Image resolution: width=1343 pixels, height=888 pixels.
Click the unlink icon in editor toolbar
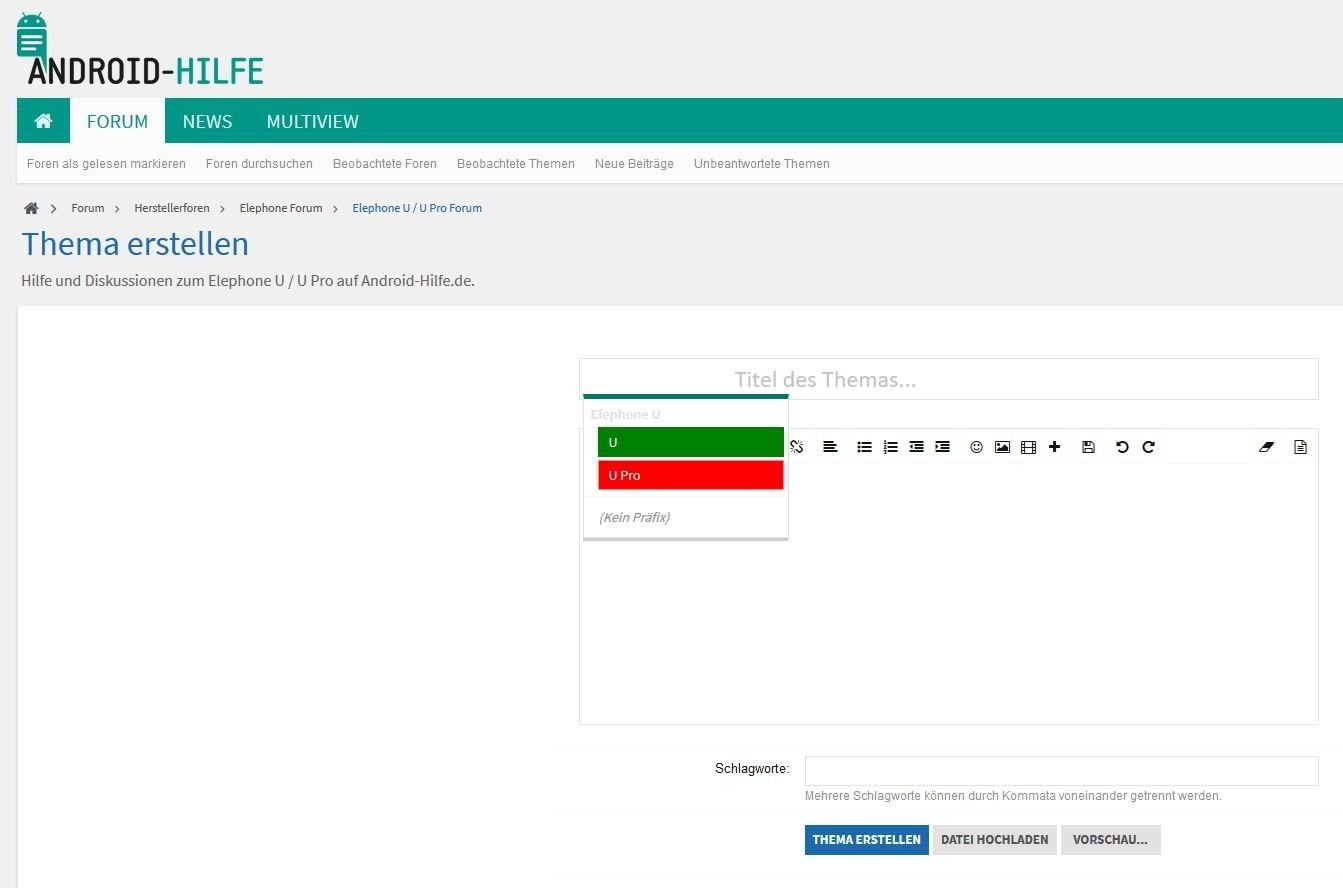click(x=797, y=447)
